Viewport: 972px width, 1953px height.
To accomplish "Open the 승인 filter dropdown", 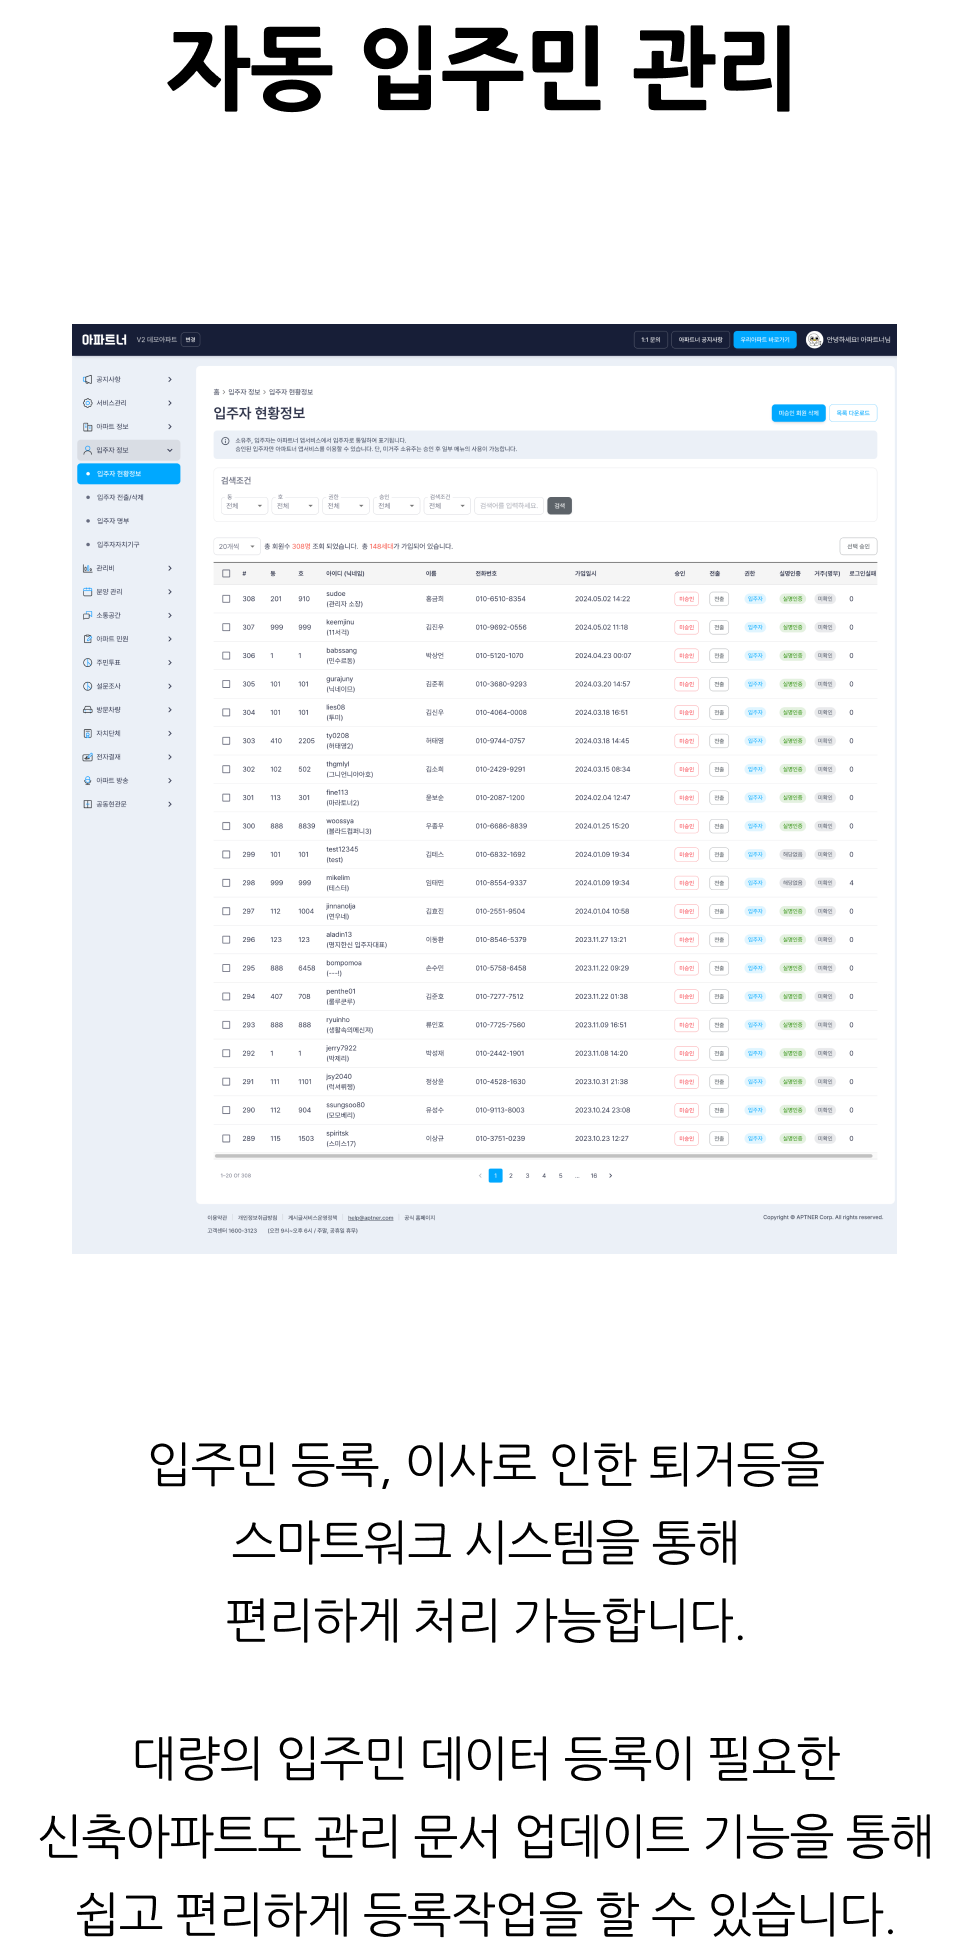I will point(396,506).
